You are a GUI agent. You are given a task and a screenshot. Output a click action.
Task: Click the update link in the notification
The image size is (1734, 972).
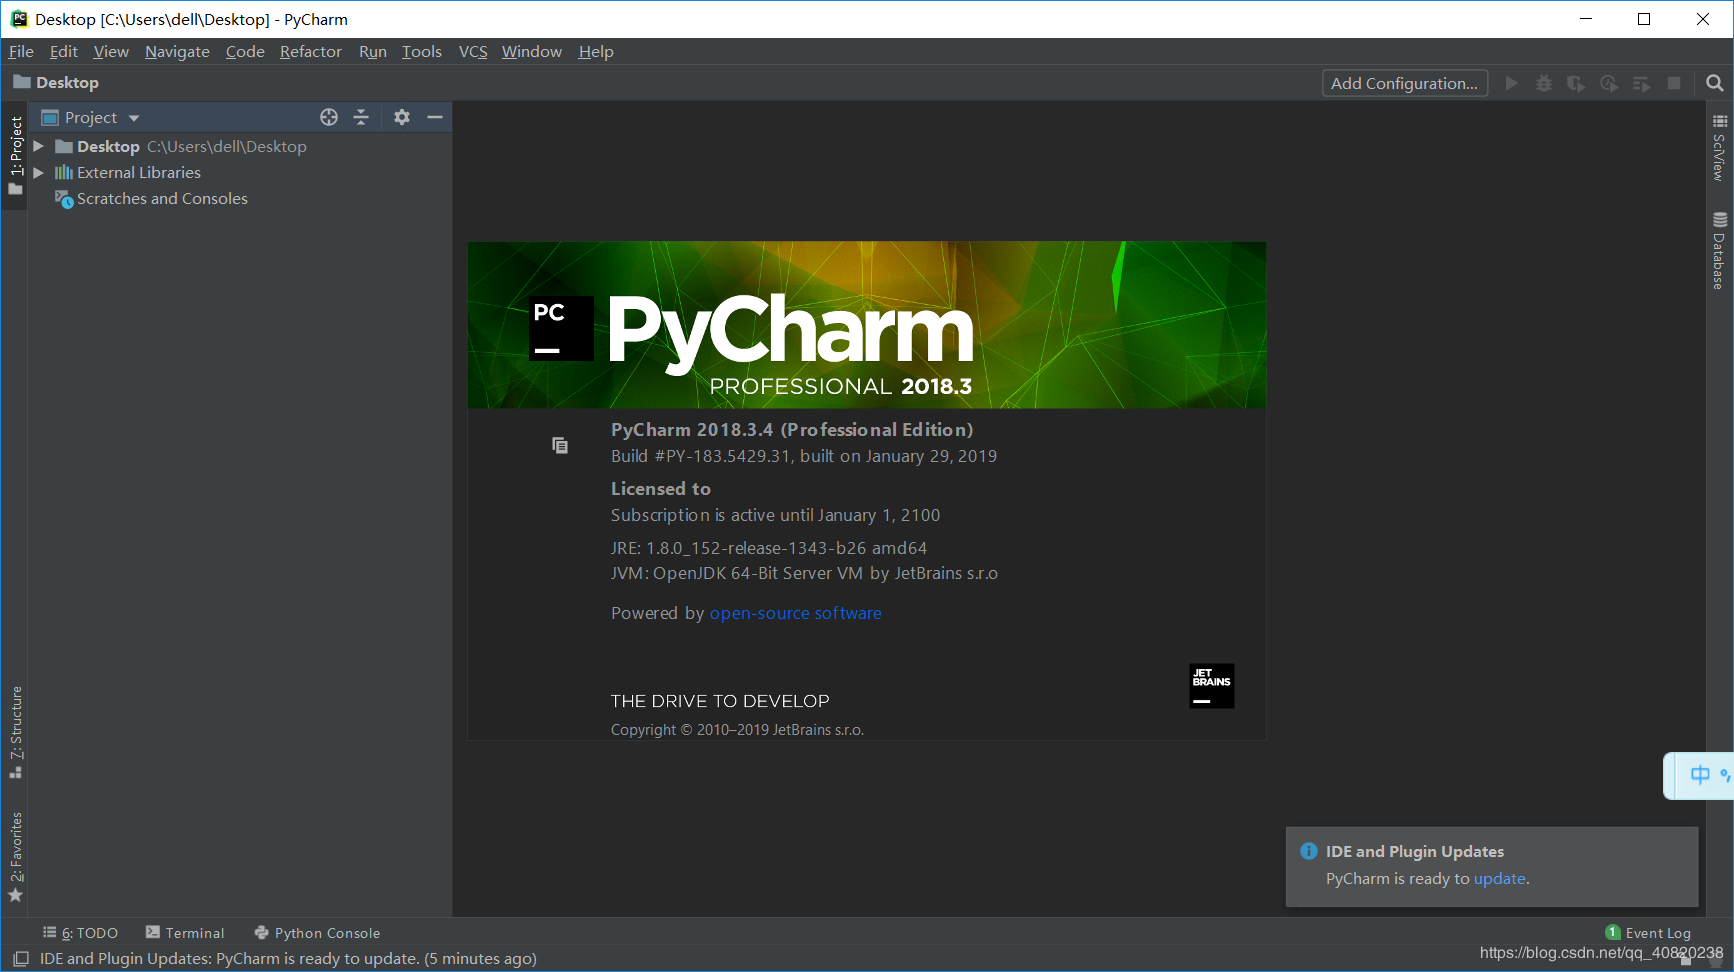pos(1499,878)
